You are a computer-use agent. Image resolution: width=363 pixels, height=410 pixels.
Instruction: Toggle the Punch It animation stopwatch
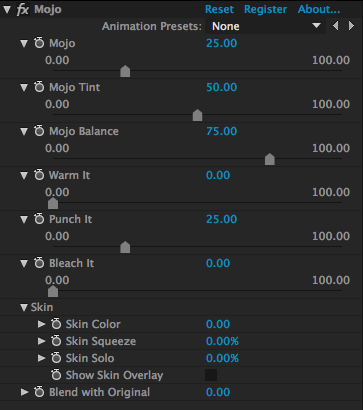point(39,219)
